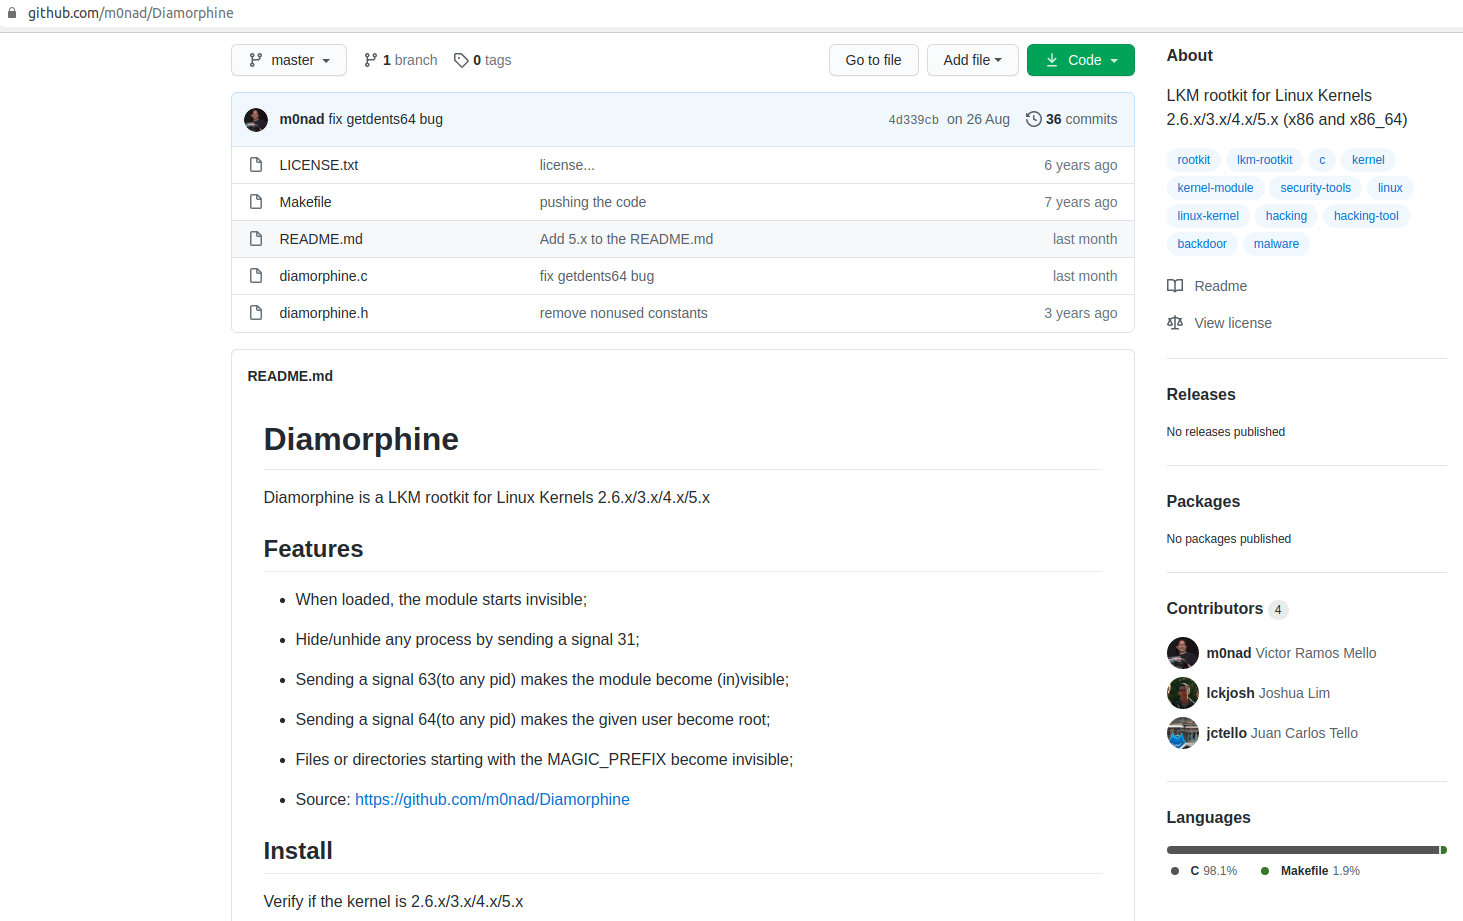Click the 'on 26 Aug' commit date
The image size is (1463, 921).
978,119
